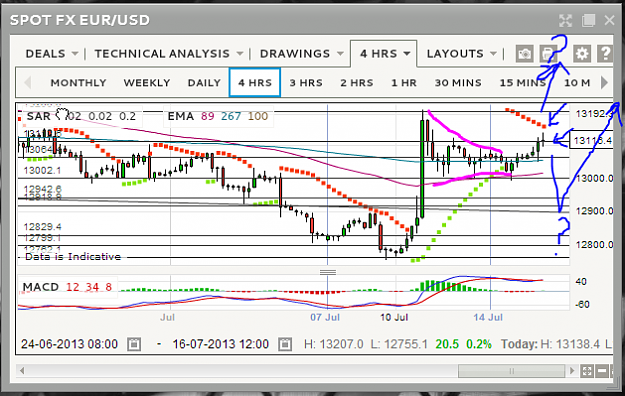Click the 13002.1 level label
This screenshot has height=396, width=625.
click(x=42, y=171)
